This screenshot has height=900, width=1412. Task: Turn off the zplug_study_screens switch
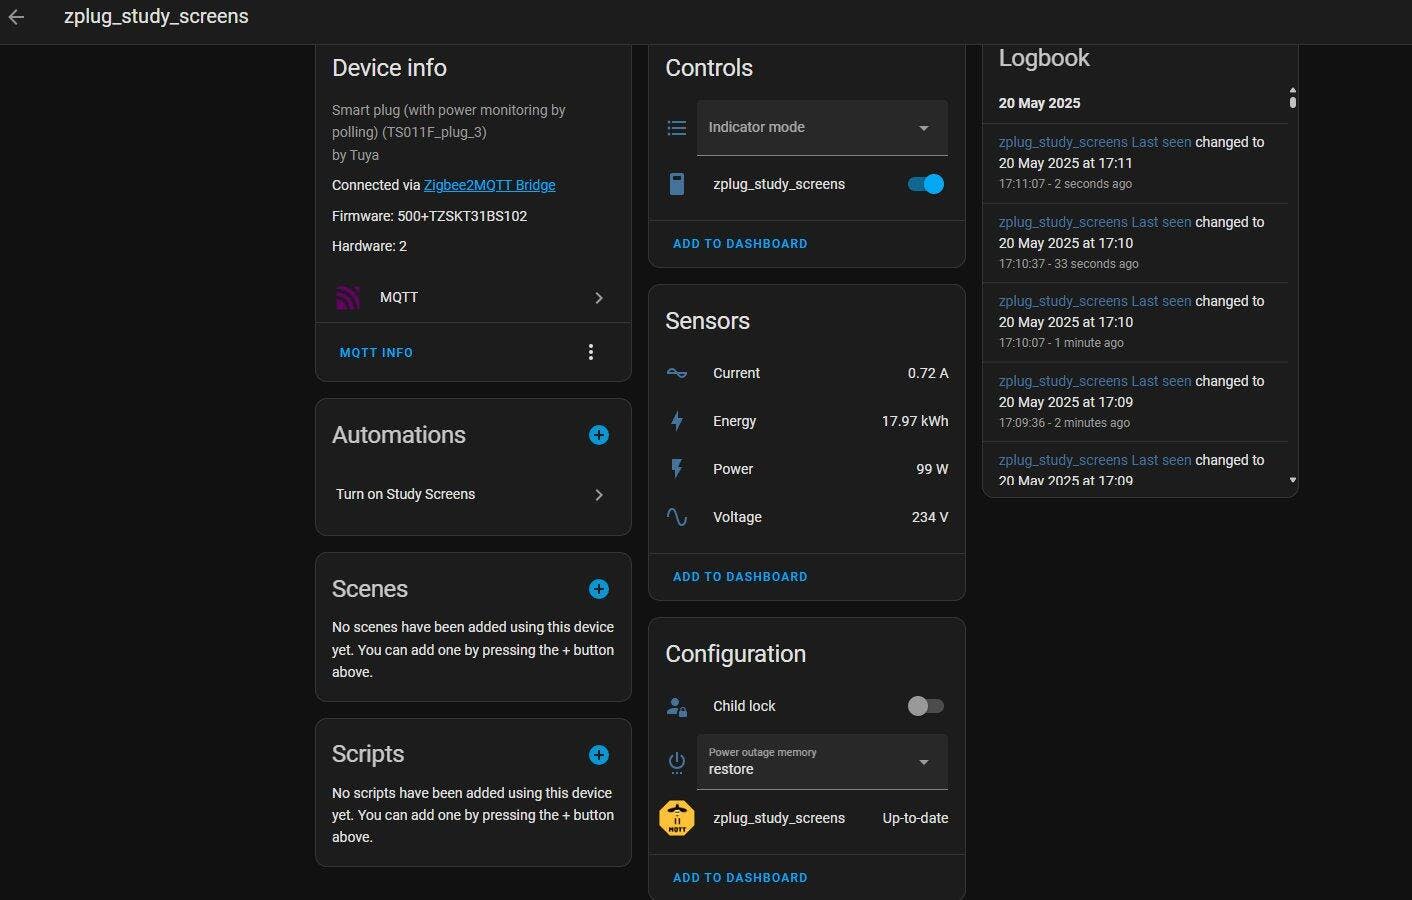[x=925, y=184]
